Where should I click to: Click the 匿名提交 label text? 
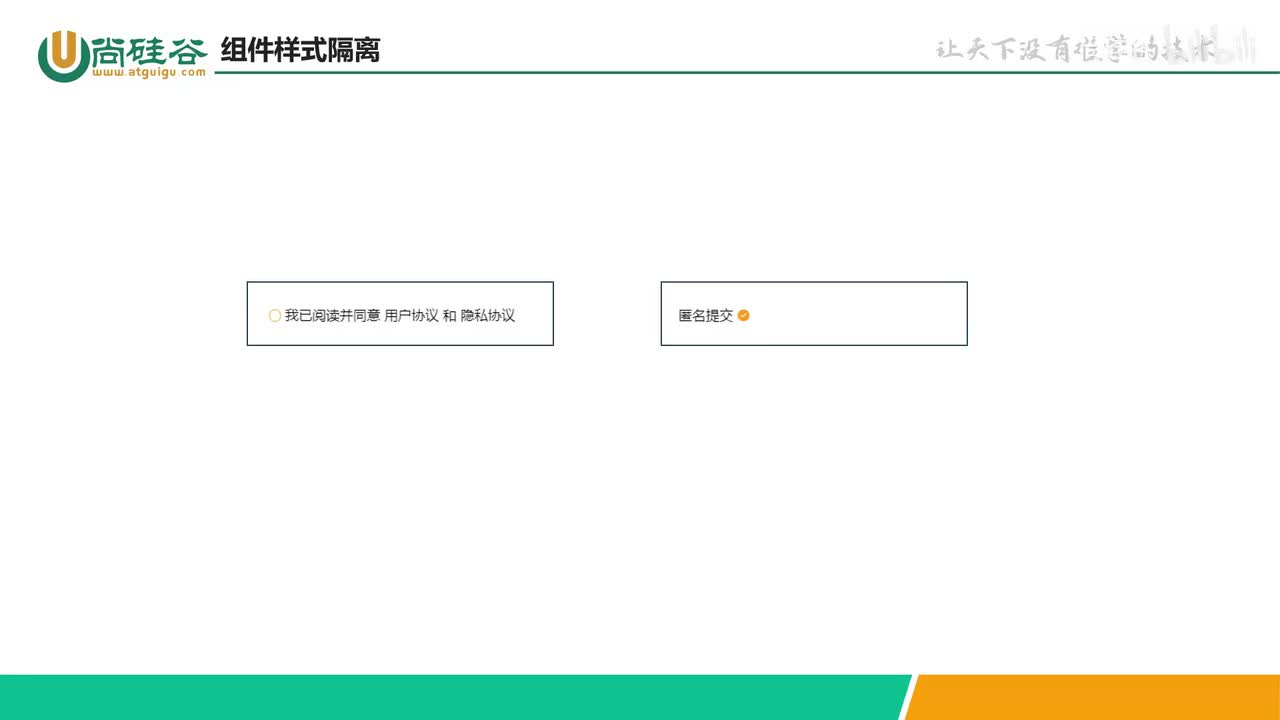tap(706, 315)
